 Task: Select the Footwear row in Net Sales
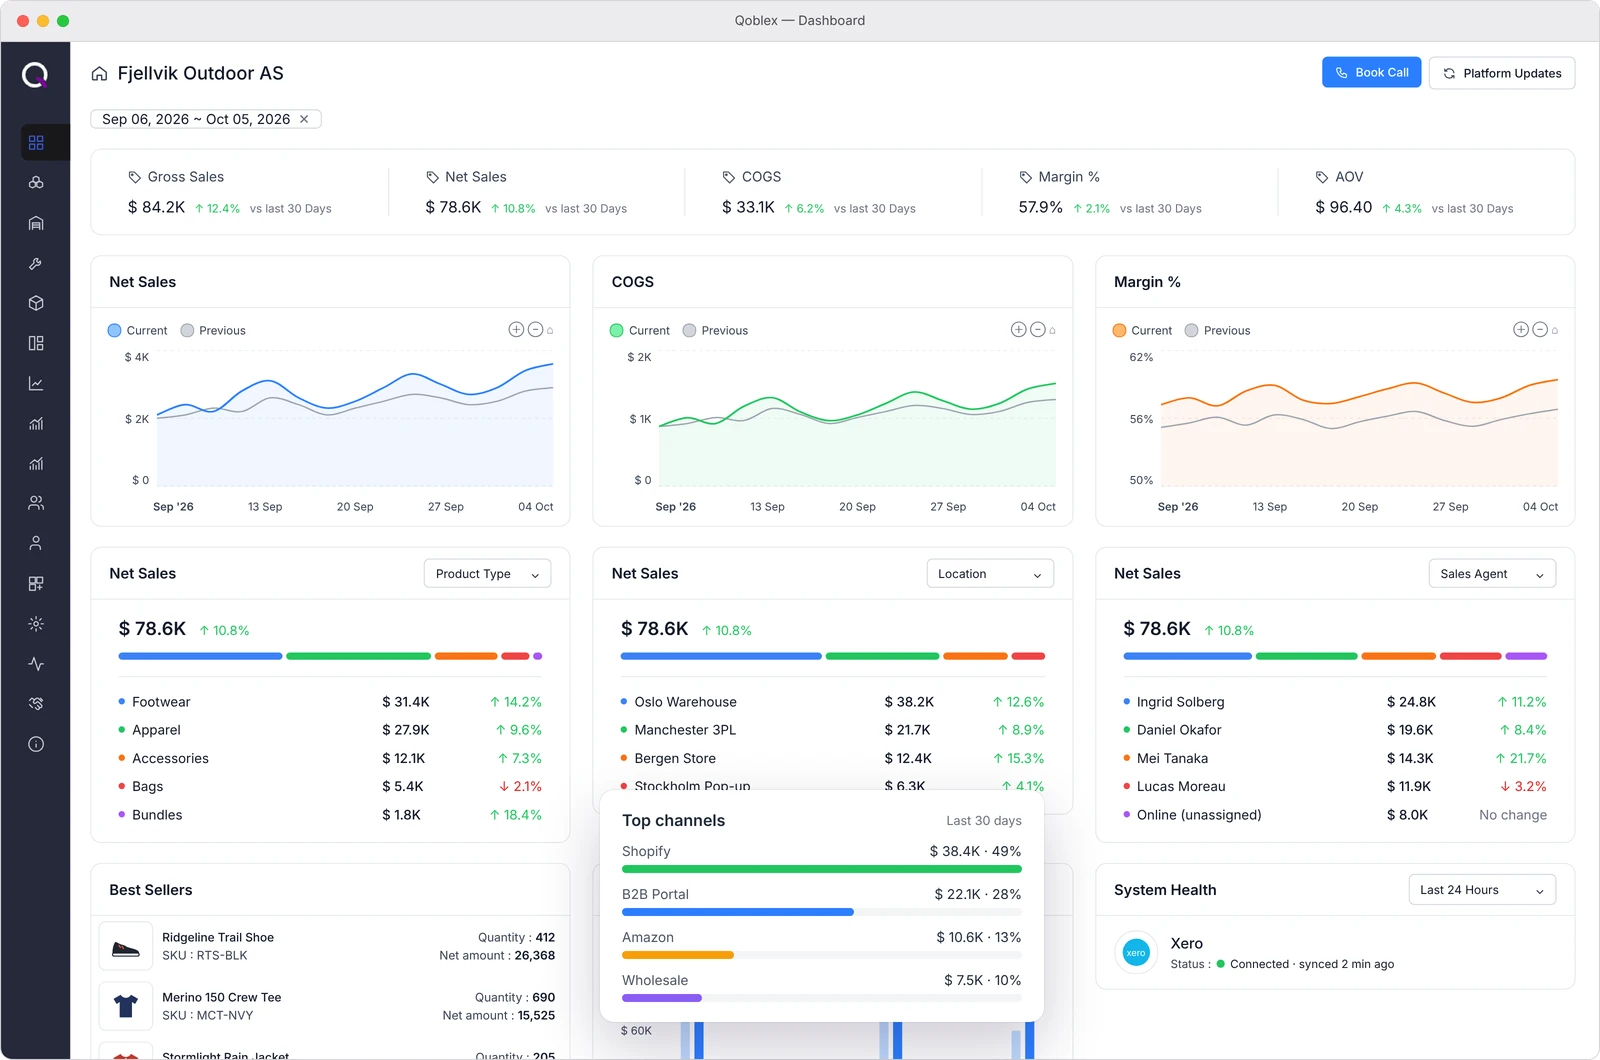coord(330,702)
